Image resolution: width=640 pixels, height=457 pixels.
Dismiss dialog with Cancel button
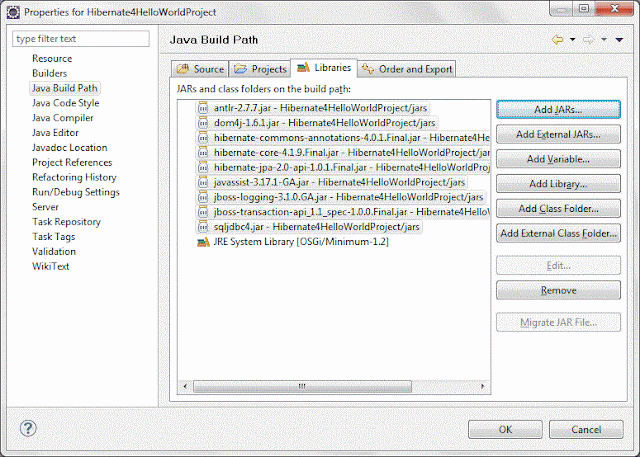coord(586,429)
